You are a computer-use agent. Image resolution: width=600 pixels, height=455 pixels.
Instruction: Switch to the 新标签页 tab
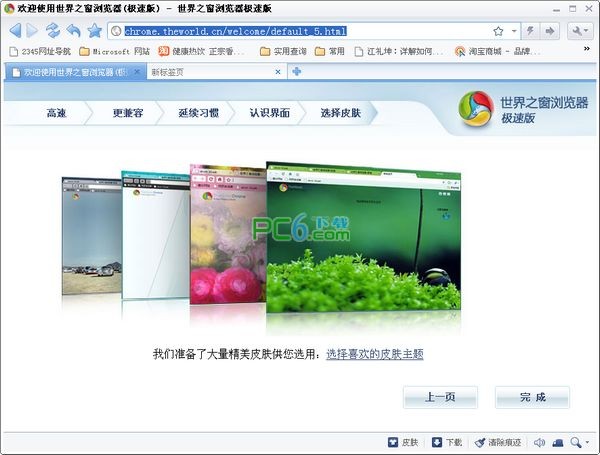(216, 72)
